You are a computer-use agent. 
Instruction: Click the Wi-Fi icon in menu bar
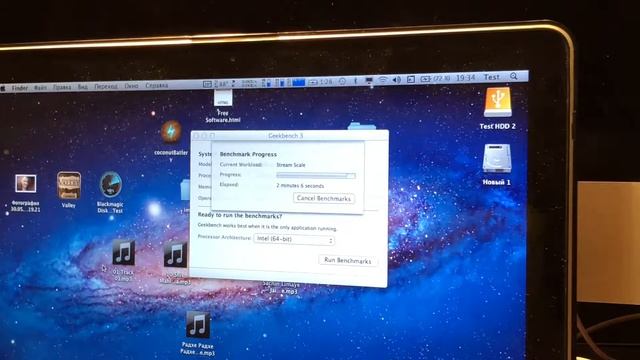(x=383, y=80)
